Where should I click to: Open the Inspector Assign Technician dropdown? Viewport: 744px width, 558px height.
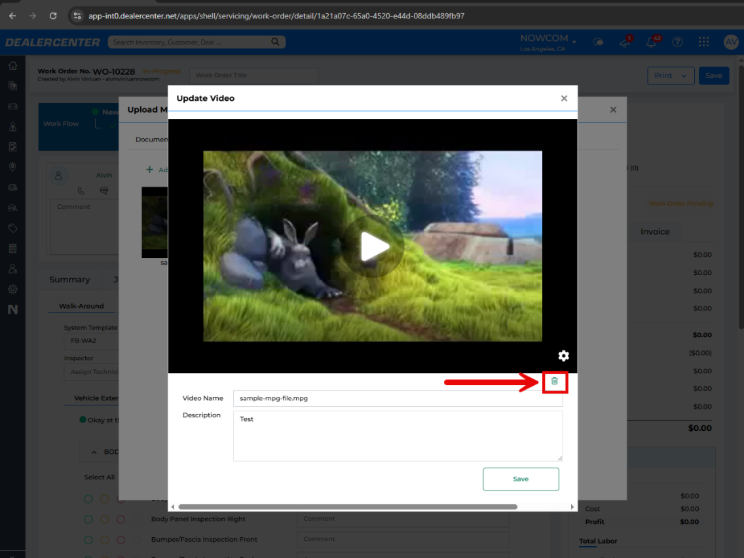tap(91, 372)
